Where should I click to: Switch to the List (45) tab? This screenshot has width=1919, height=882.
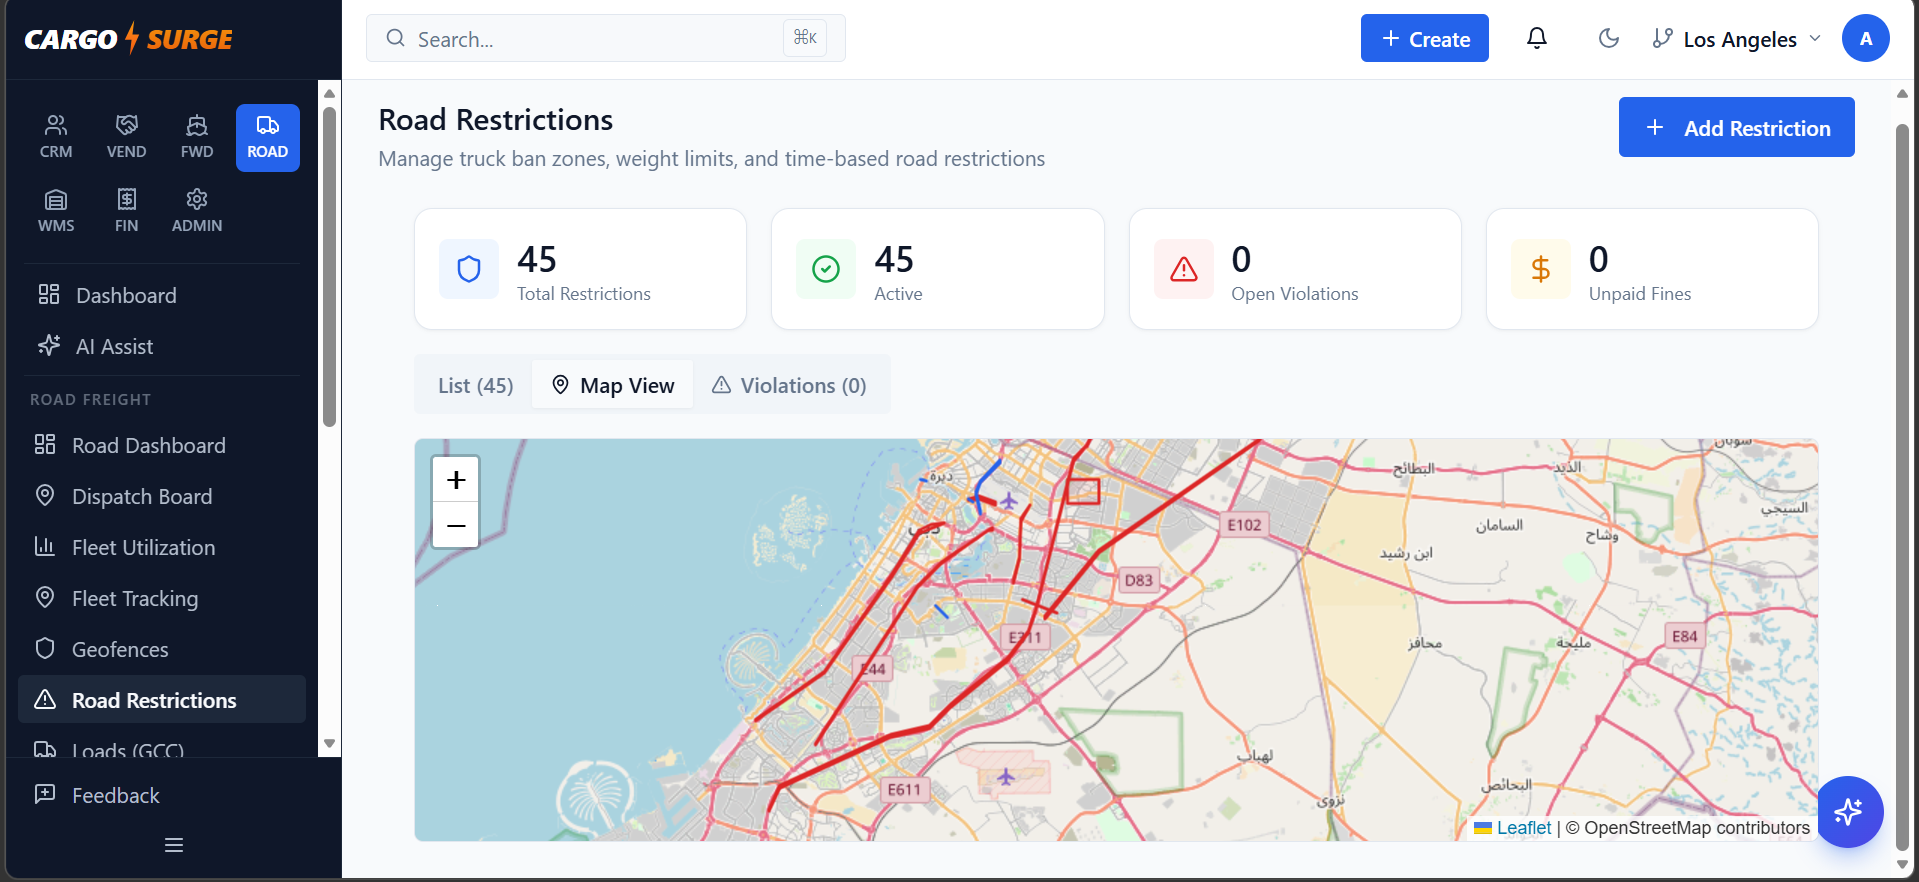coord(476,385)
